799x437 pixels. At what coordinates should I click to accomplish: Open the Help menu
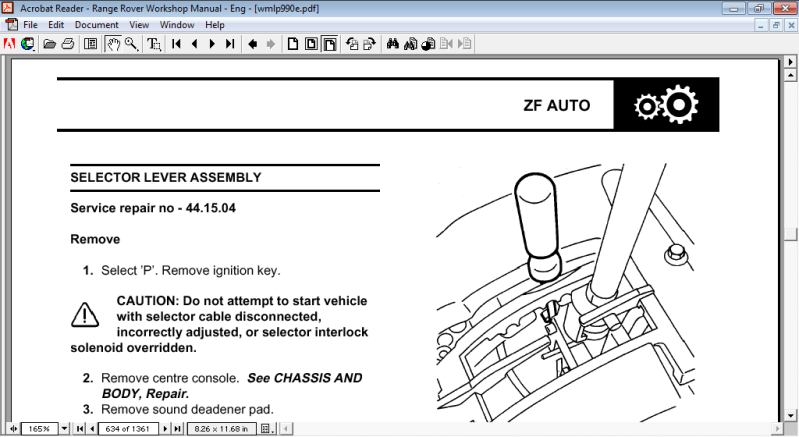click(x=215, y=24)
